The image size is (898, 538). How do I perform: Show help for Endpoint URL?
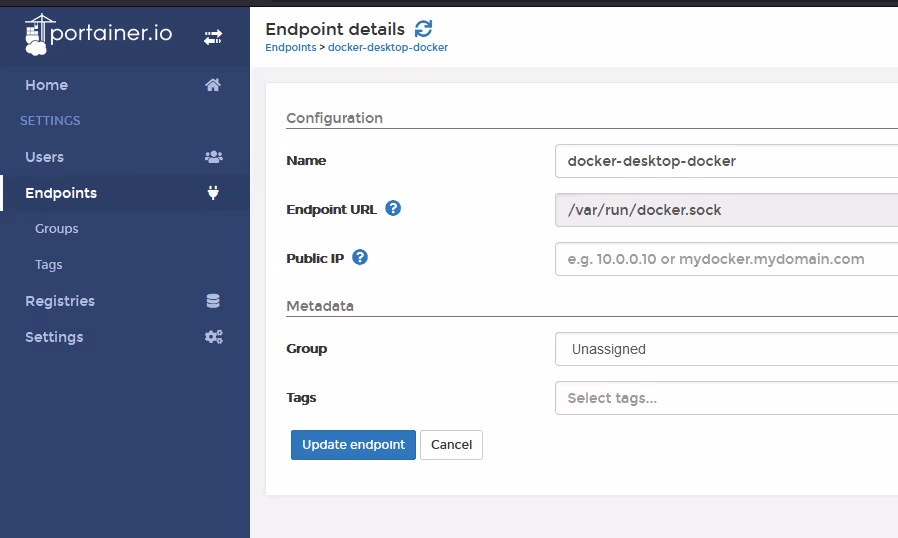click(393, 209)
